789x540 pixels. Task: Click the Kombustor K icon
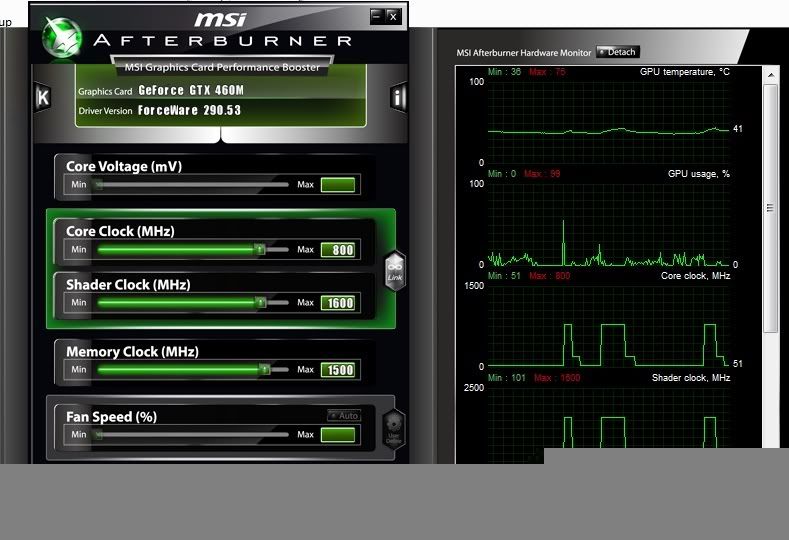(43, 97)
